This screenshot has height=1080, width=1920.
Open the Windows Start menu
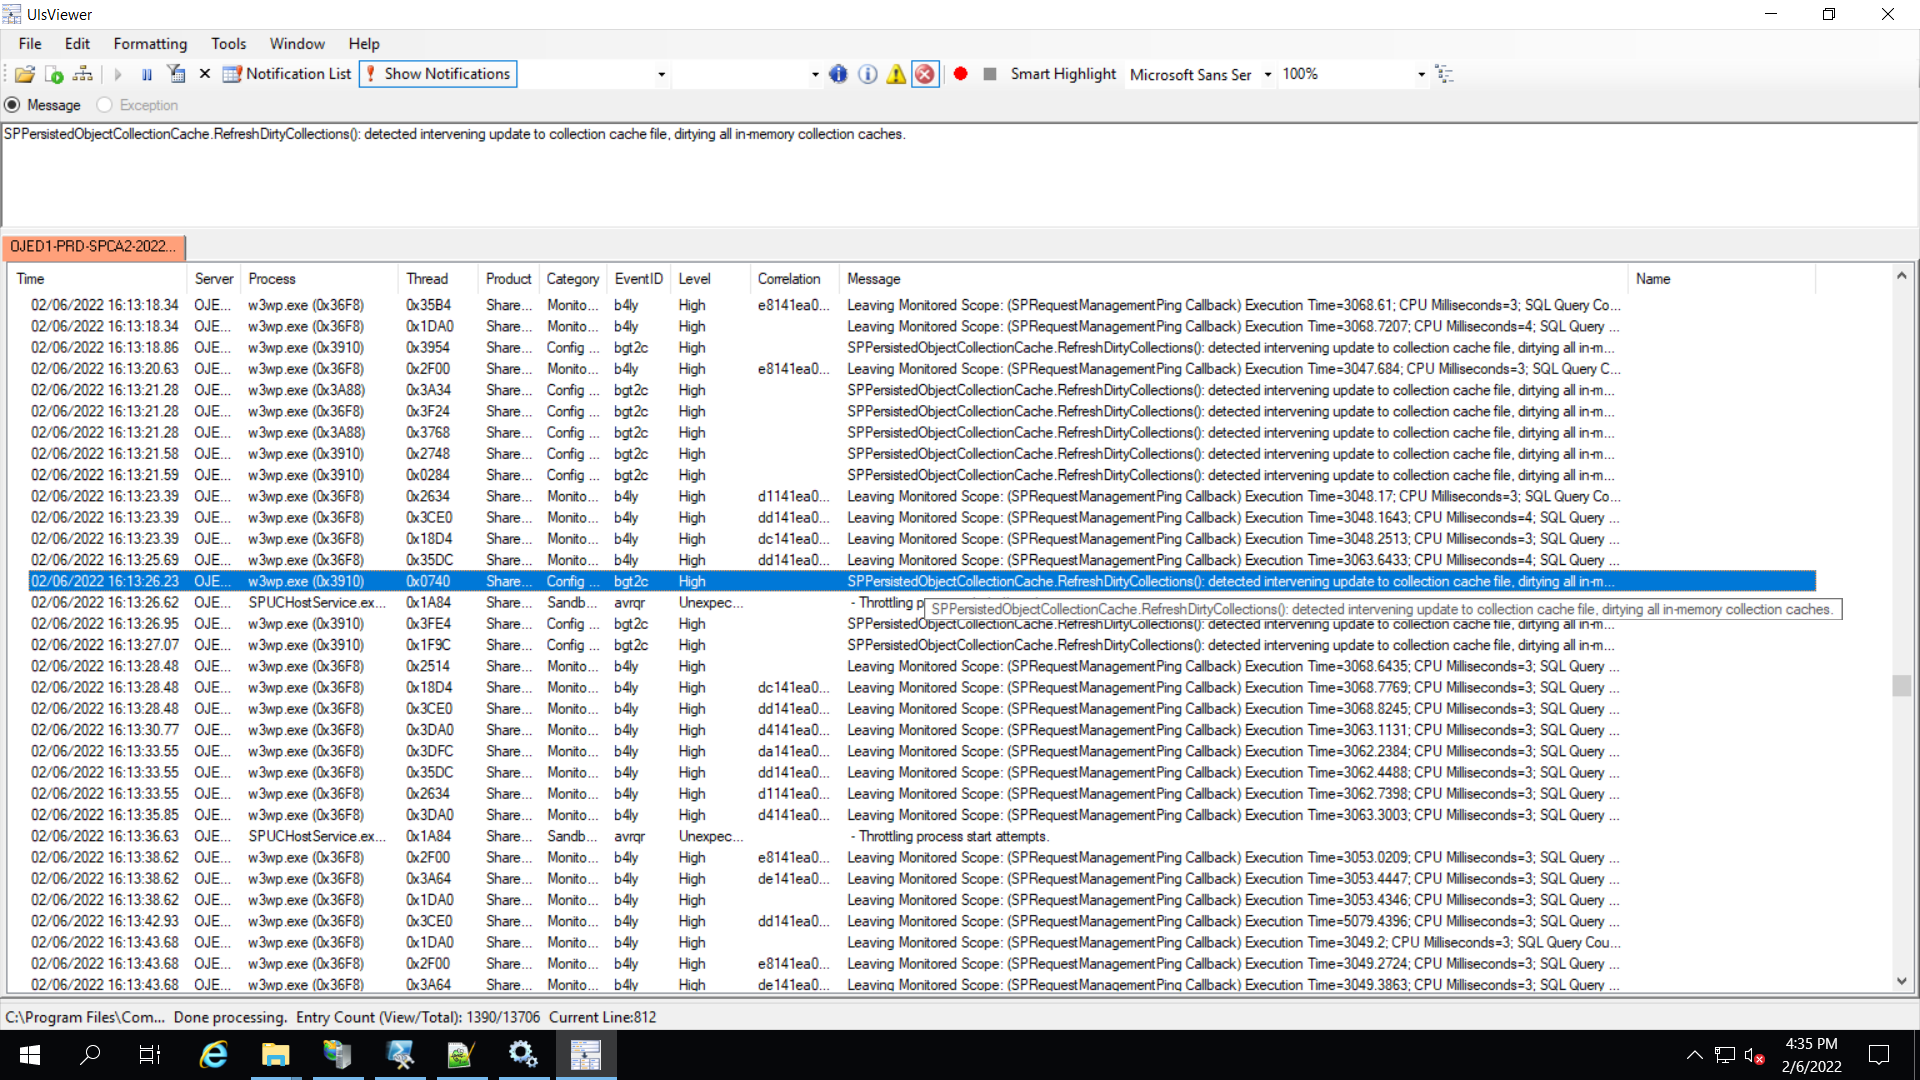30,1055
